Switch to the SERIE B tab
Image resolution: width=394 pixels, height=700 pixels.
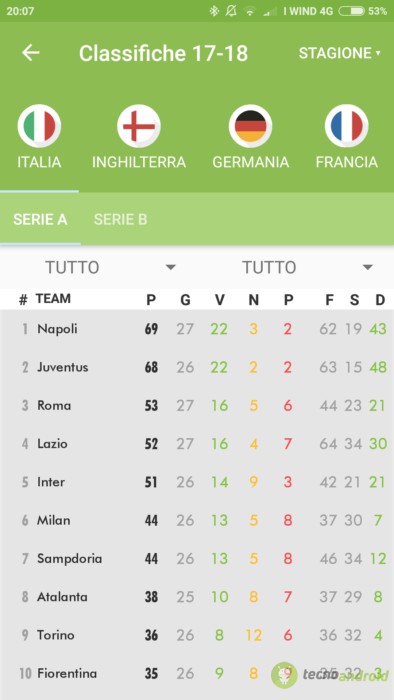tap(120, 219)
